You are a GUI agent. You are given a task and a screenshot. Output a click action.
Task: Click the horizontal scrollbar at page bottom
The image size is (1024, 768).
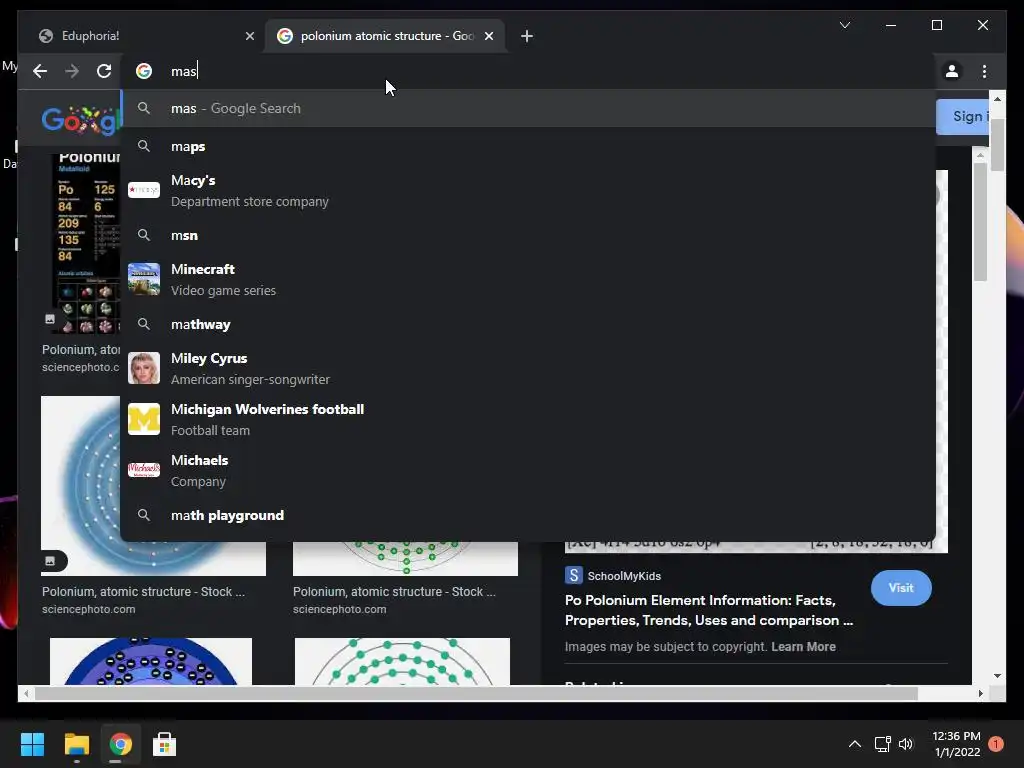coord(476,694)
